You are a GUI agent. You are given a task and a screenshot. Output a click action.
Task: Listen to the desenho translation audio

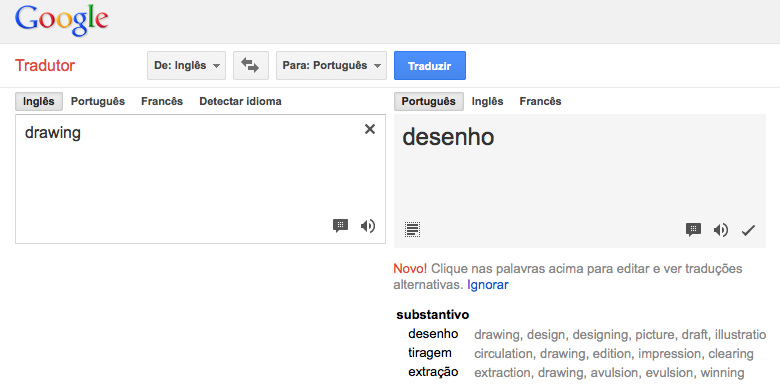click(x=721, y=230)
